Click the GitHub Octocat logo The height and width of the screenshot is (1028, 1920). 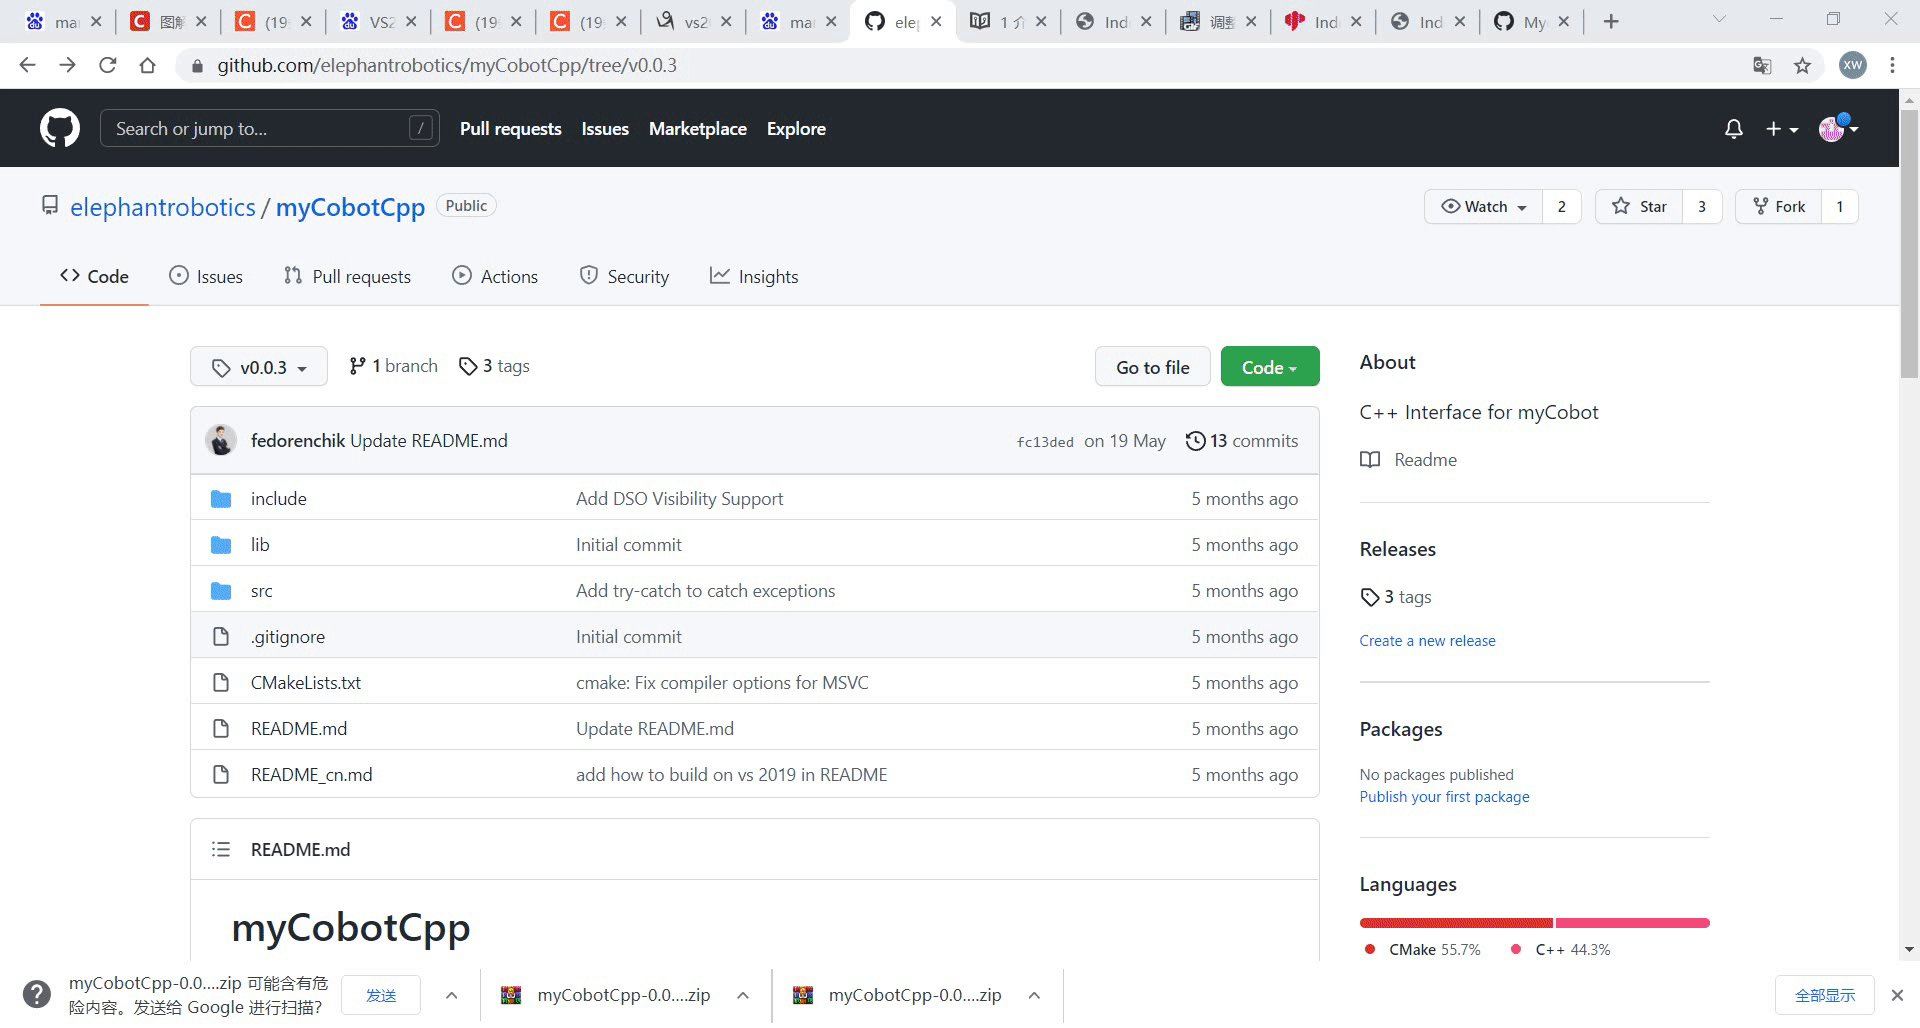[60, 129]
